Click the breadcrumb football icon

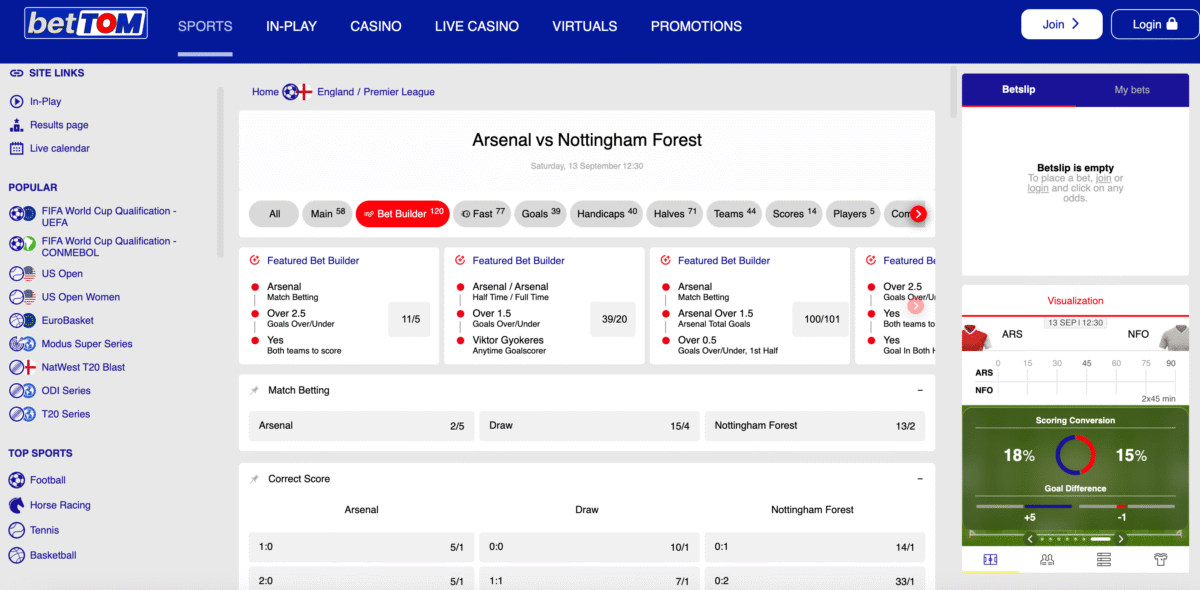[290, 92]
